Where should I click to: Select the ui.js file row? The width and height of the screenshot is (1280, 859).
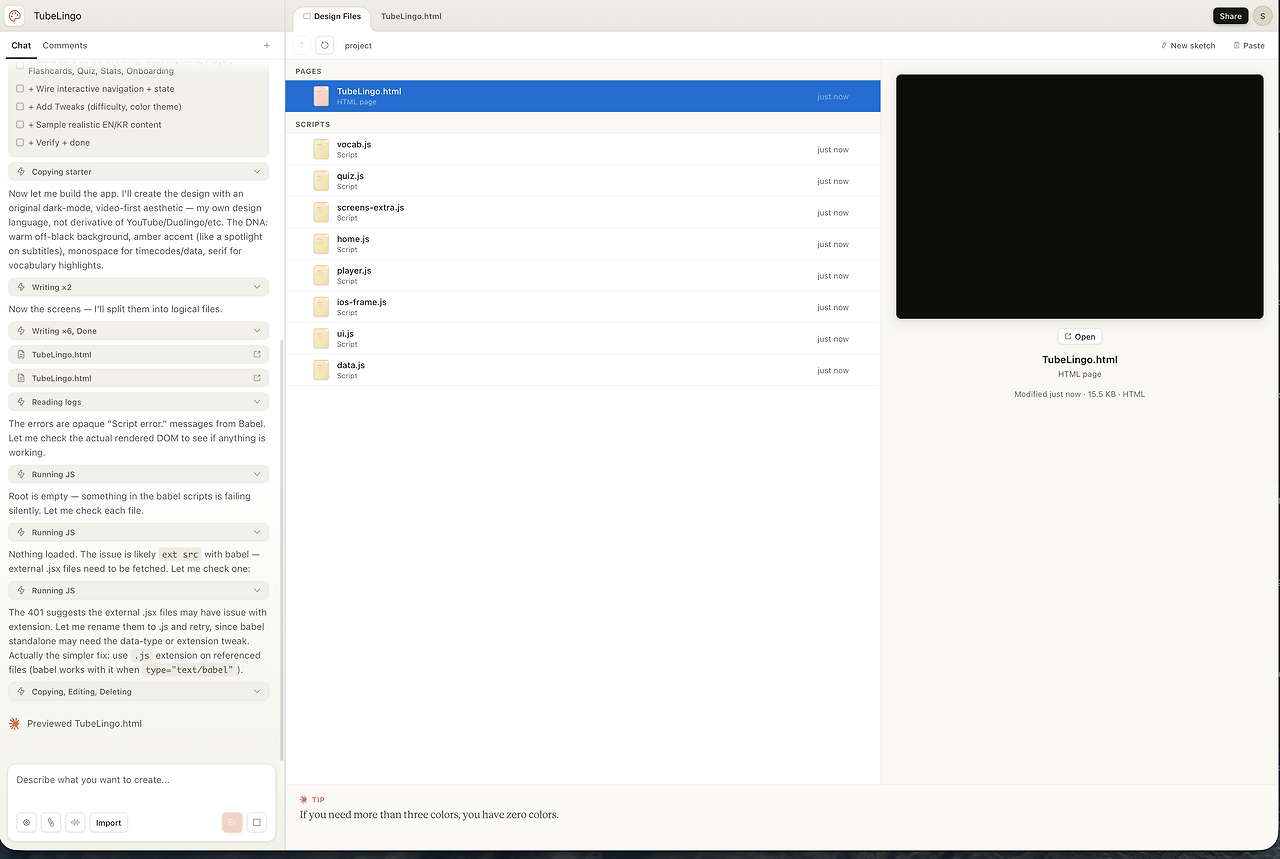(583, 338)
